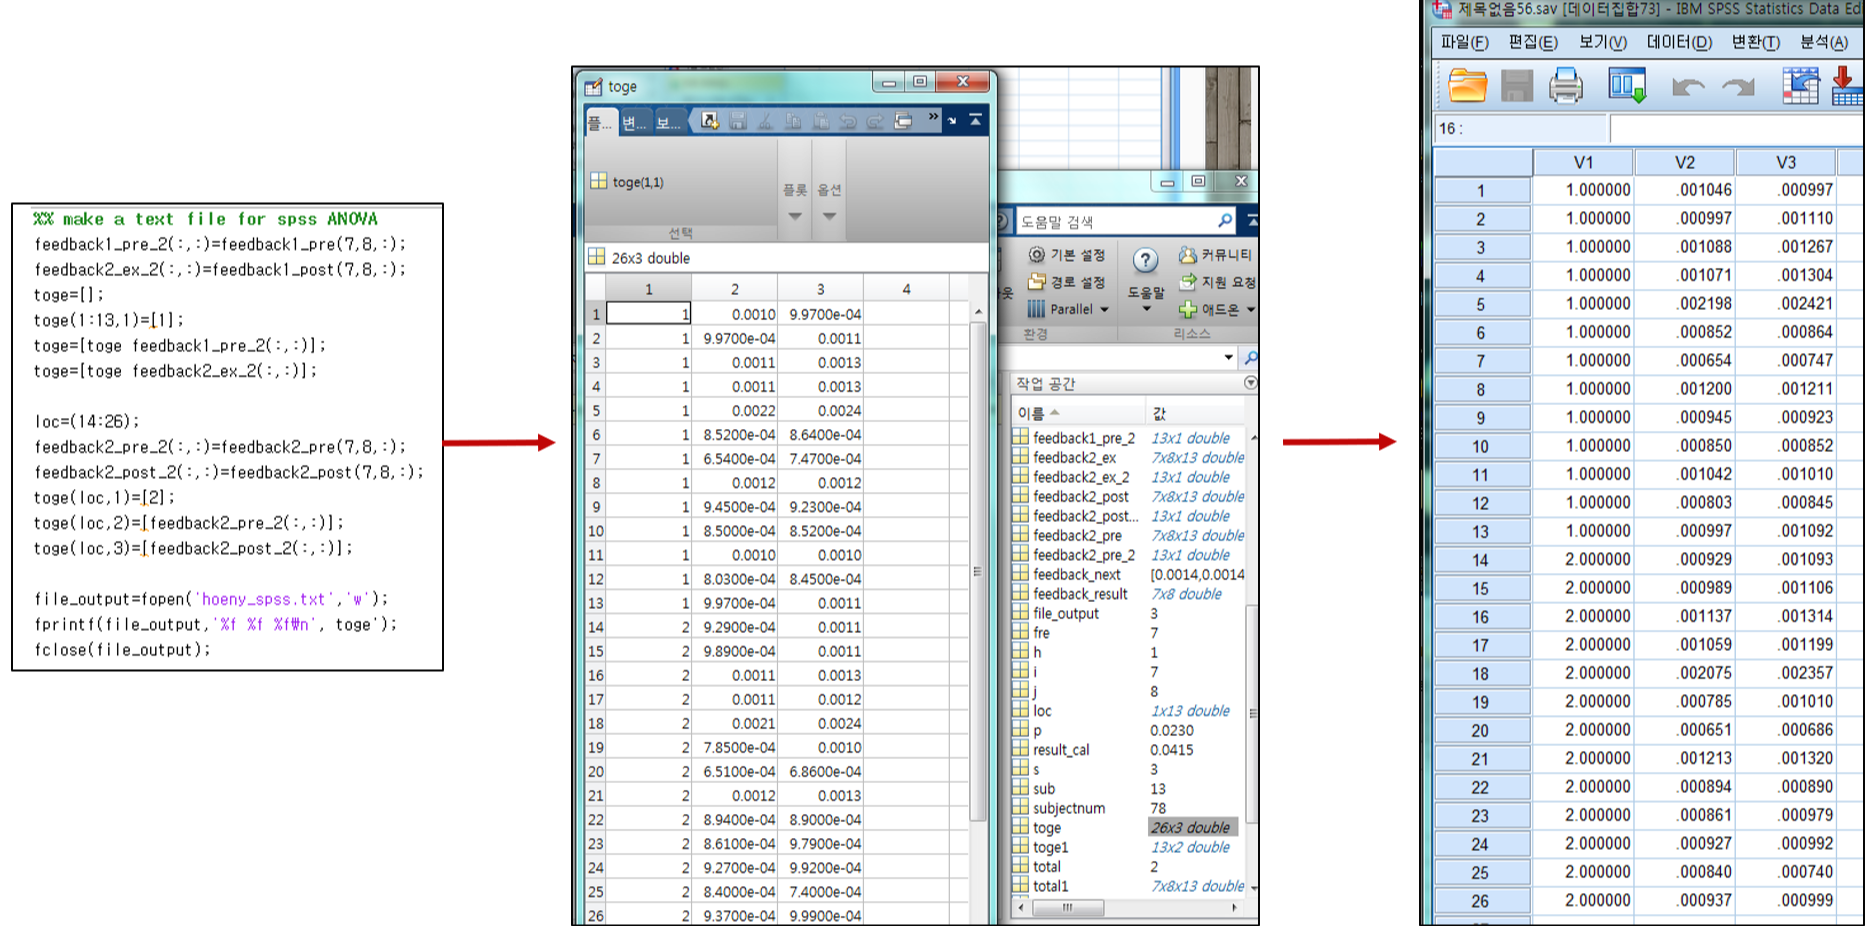
Task: Open the plot (플롯) dropdown in toge window
Action: pyautogui.click(x=795, y=216)
